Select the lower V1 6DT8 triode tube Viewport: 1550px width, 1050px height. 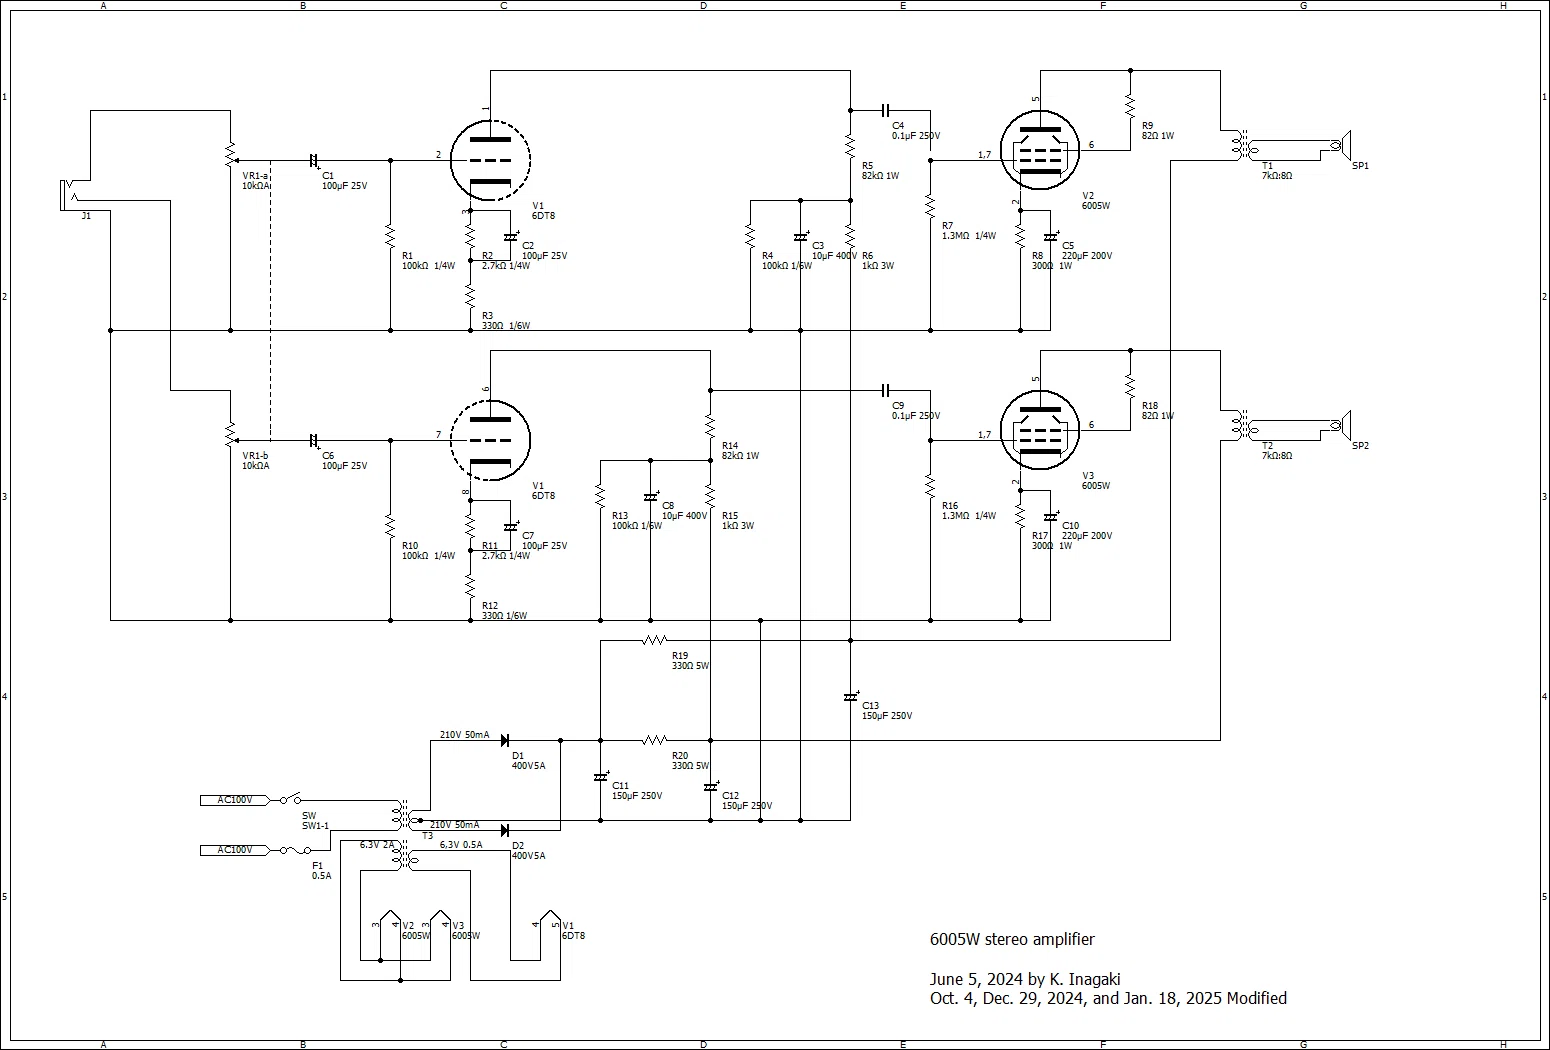tap(489, 440)
